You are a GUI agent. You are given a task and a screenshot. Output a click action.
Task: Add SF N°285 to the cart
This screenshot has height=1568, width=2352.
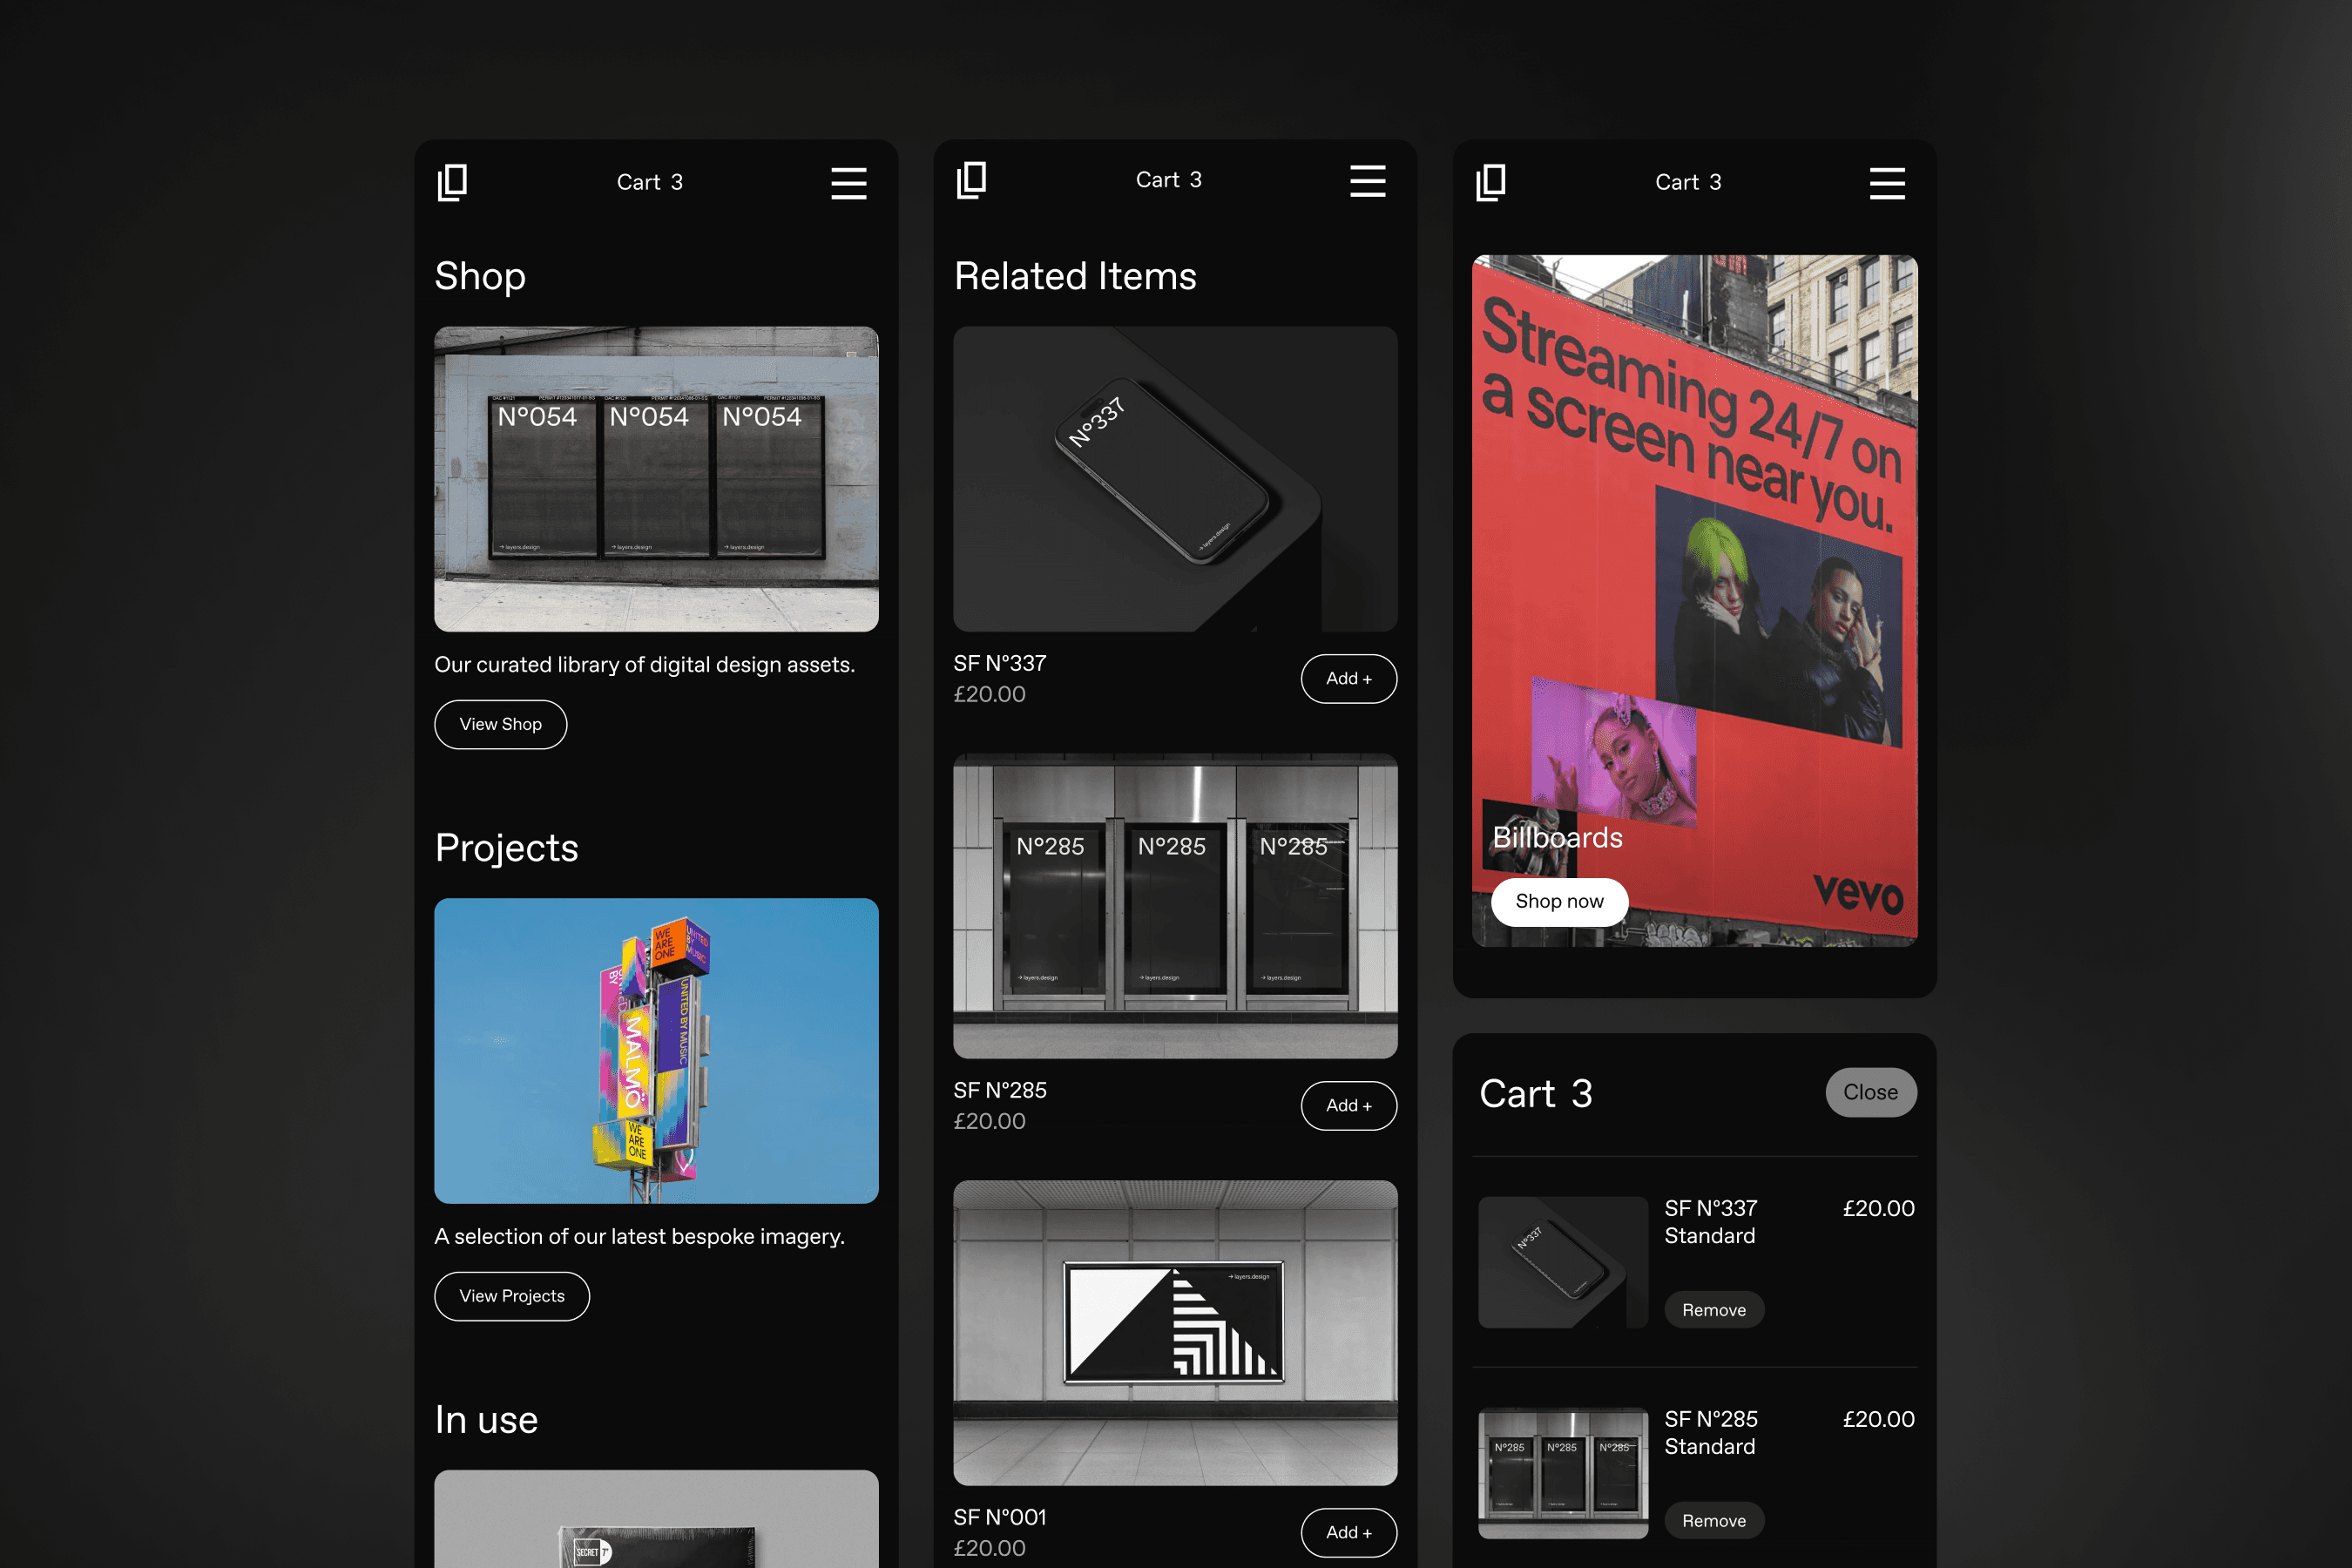click(1348, 1105)
